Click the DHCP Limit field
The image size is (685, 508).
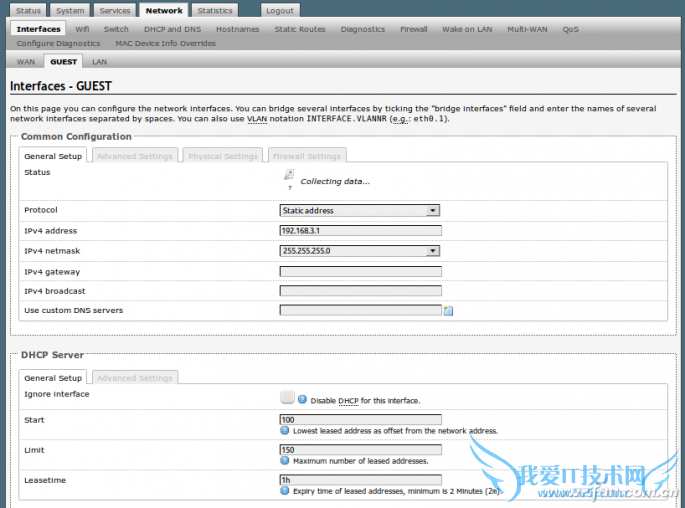coord(360,450)
